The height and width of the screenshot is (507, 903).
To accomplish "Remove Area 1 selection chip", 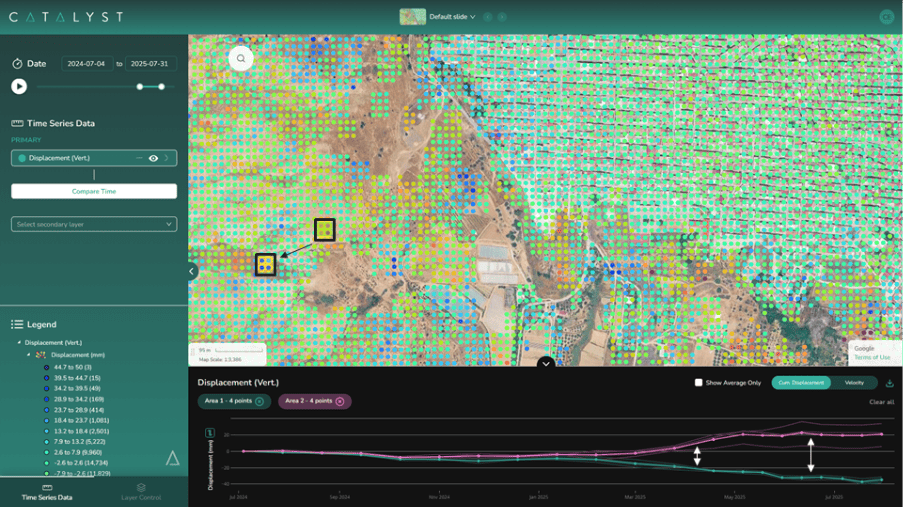I will point(260,402).
